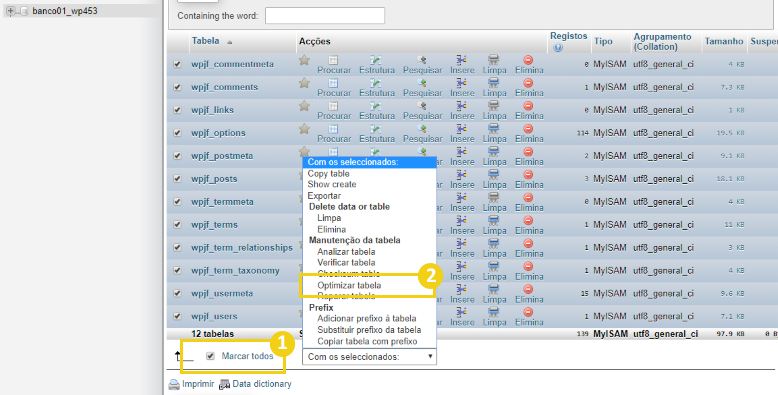Choose Adicionar prefixo à tabela option
This screenshot has height=395, width=778.
[367, 319]
